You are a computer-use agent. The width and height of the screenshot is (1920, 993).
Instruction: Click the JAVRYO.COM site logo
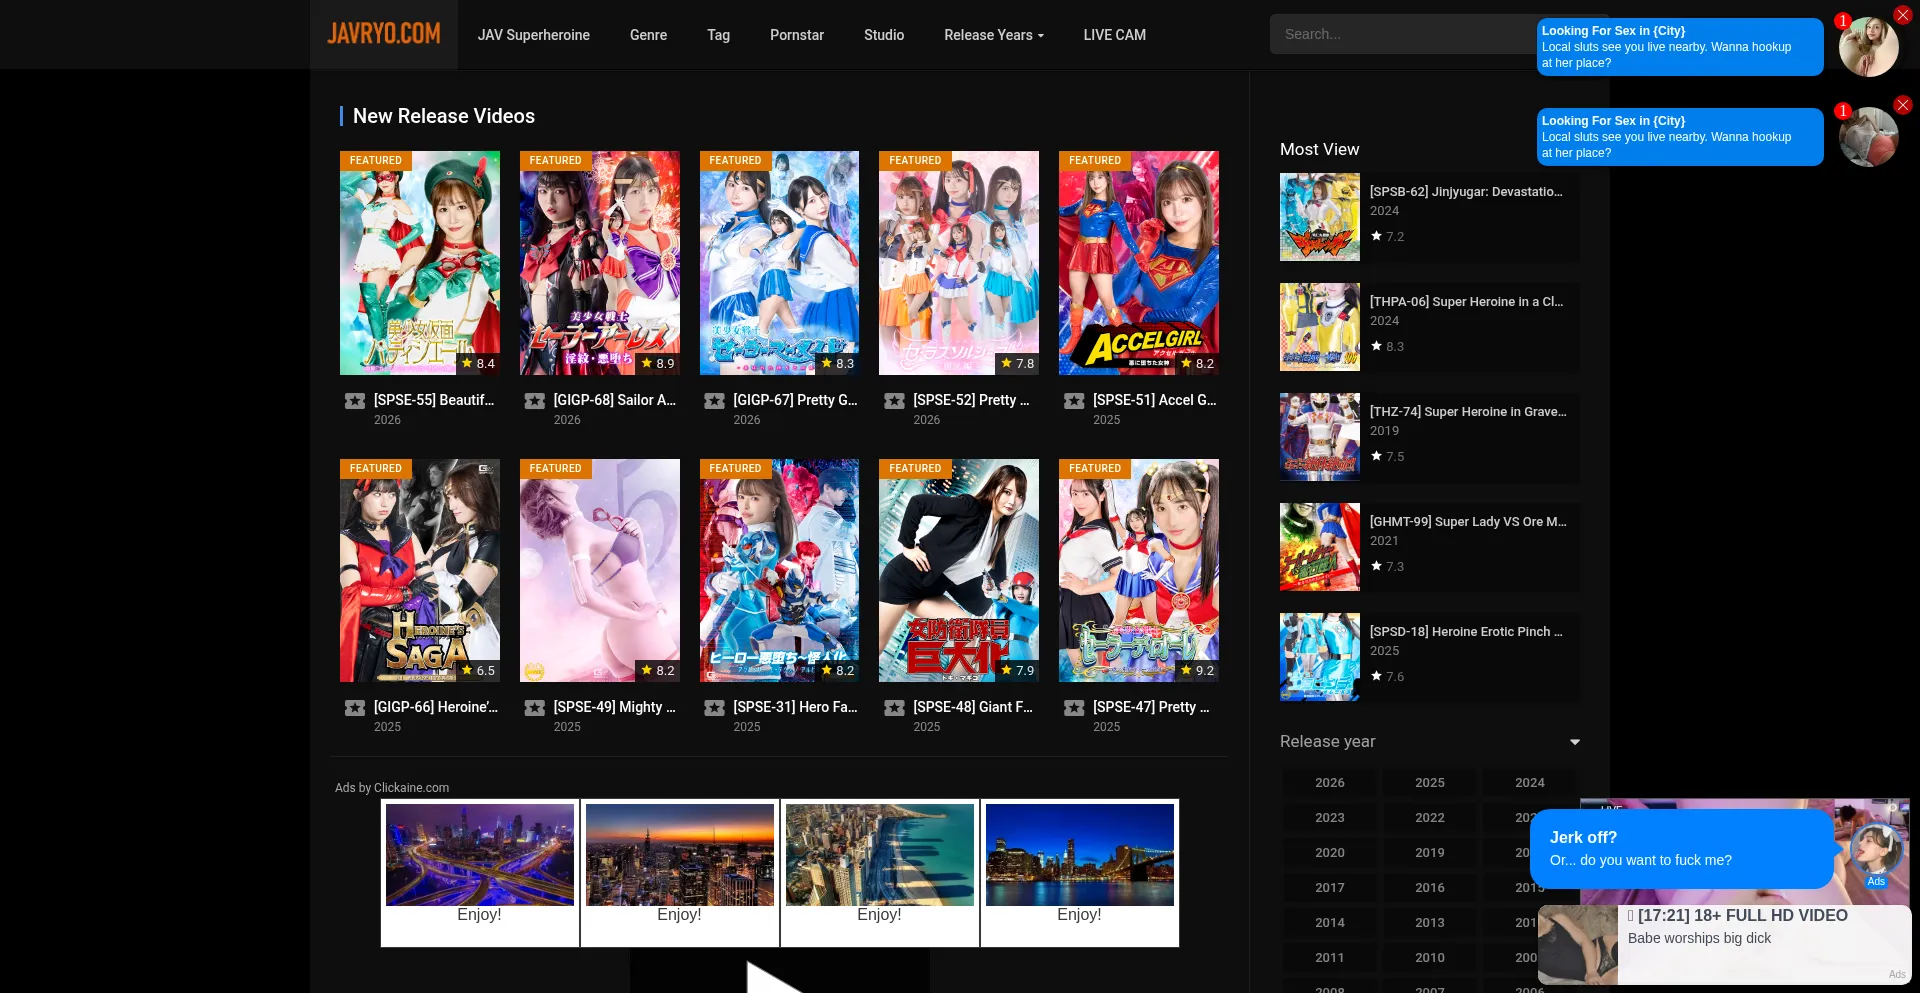click(383, 34)
